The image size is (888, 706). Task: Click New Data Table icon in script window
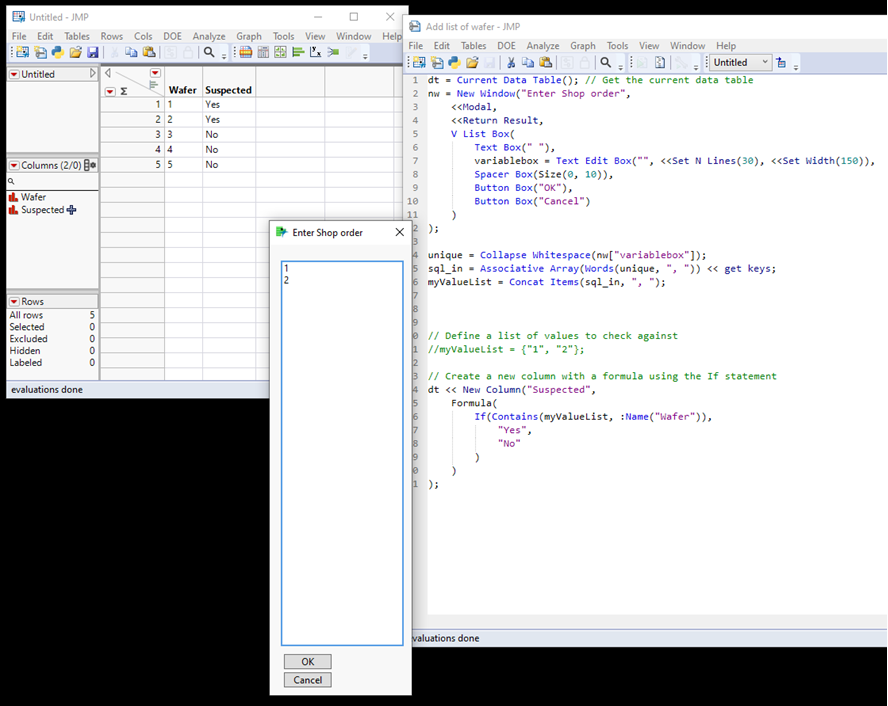coord(419,62)
